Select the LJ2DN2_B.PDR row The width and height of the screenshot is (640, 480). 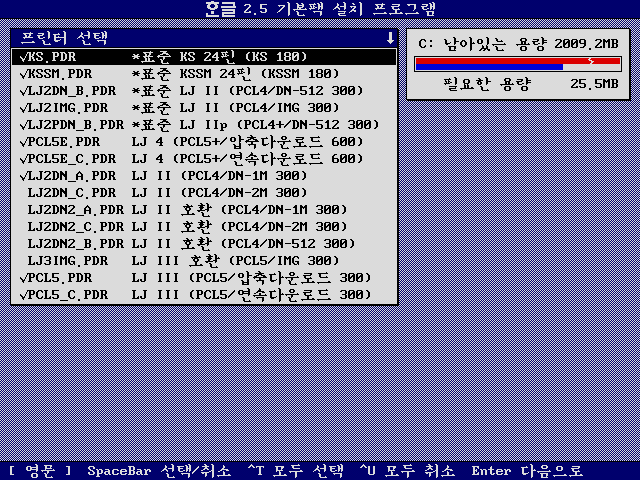[204, 244]
